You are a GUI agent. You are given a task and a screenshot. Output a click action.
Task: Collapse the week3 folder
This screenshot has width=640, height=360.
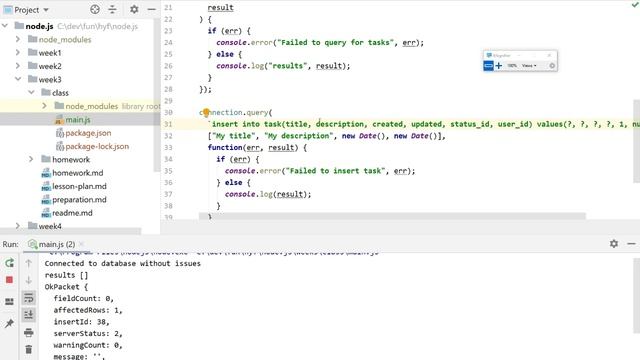[x=18, y=79]
